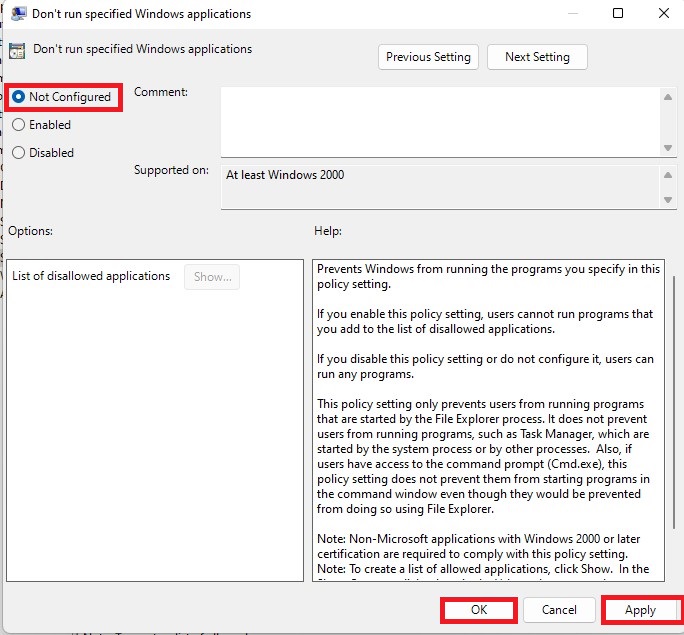Apply the policy setting
The height and width of the screenshot is (635, 684).
[640, 610]
